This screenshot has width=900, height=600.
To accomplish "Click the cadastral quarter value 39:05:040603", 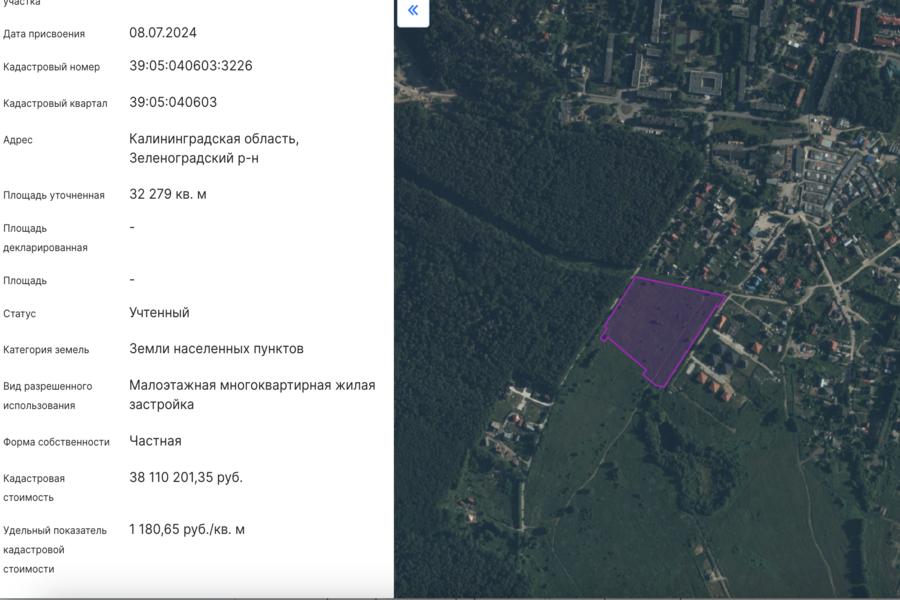I will point(173,102).
